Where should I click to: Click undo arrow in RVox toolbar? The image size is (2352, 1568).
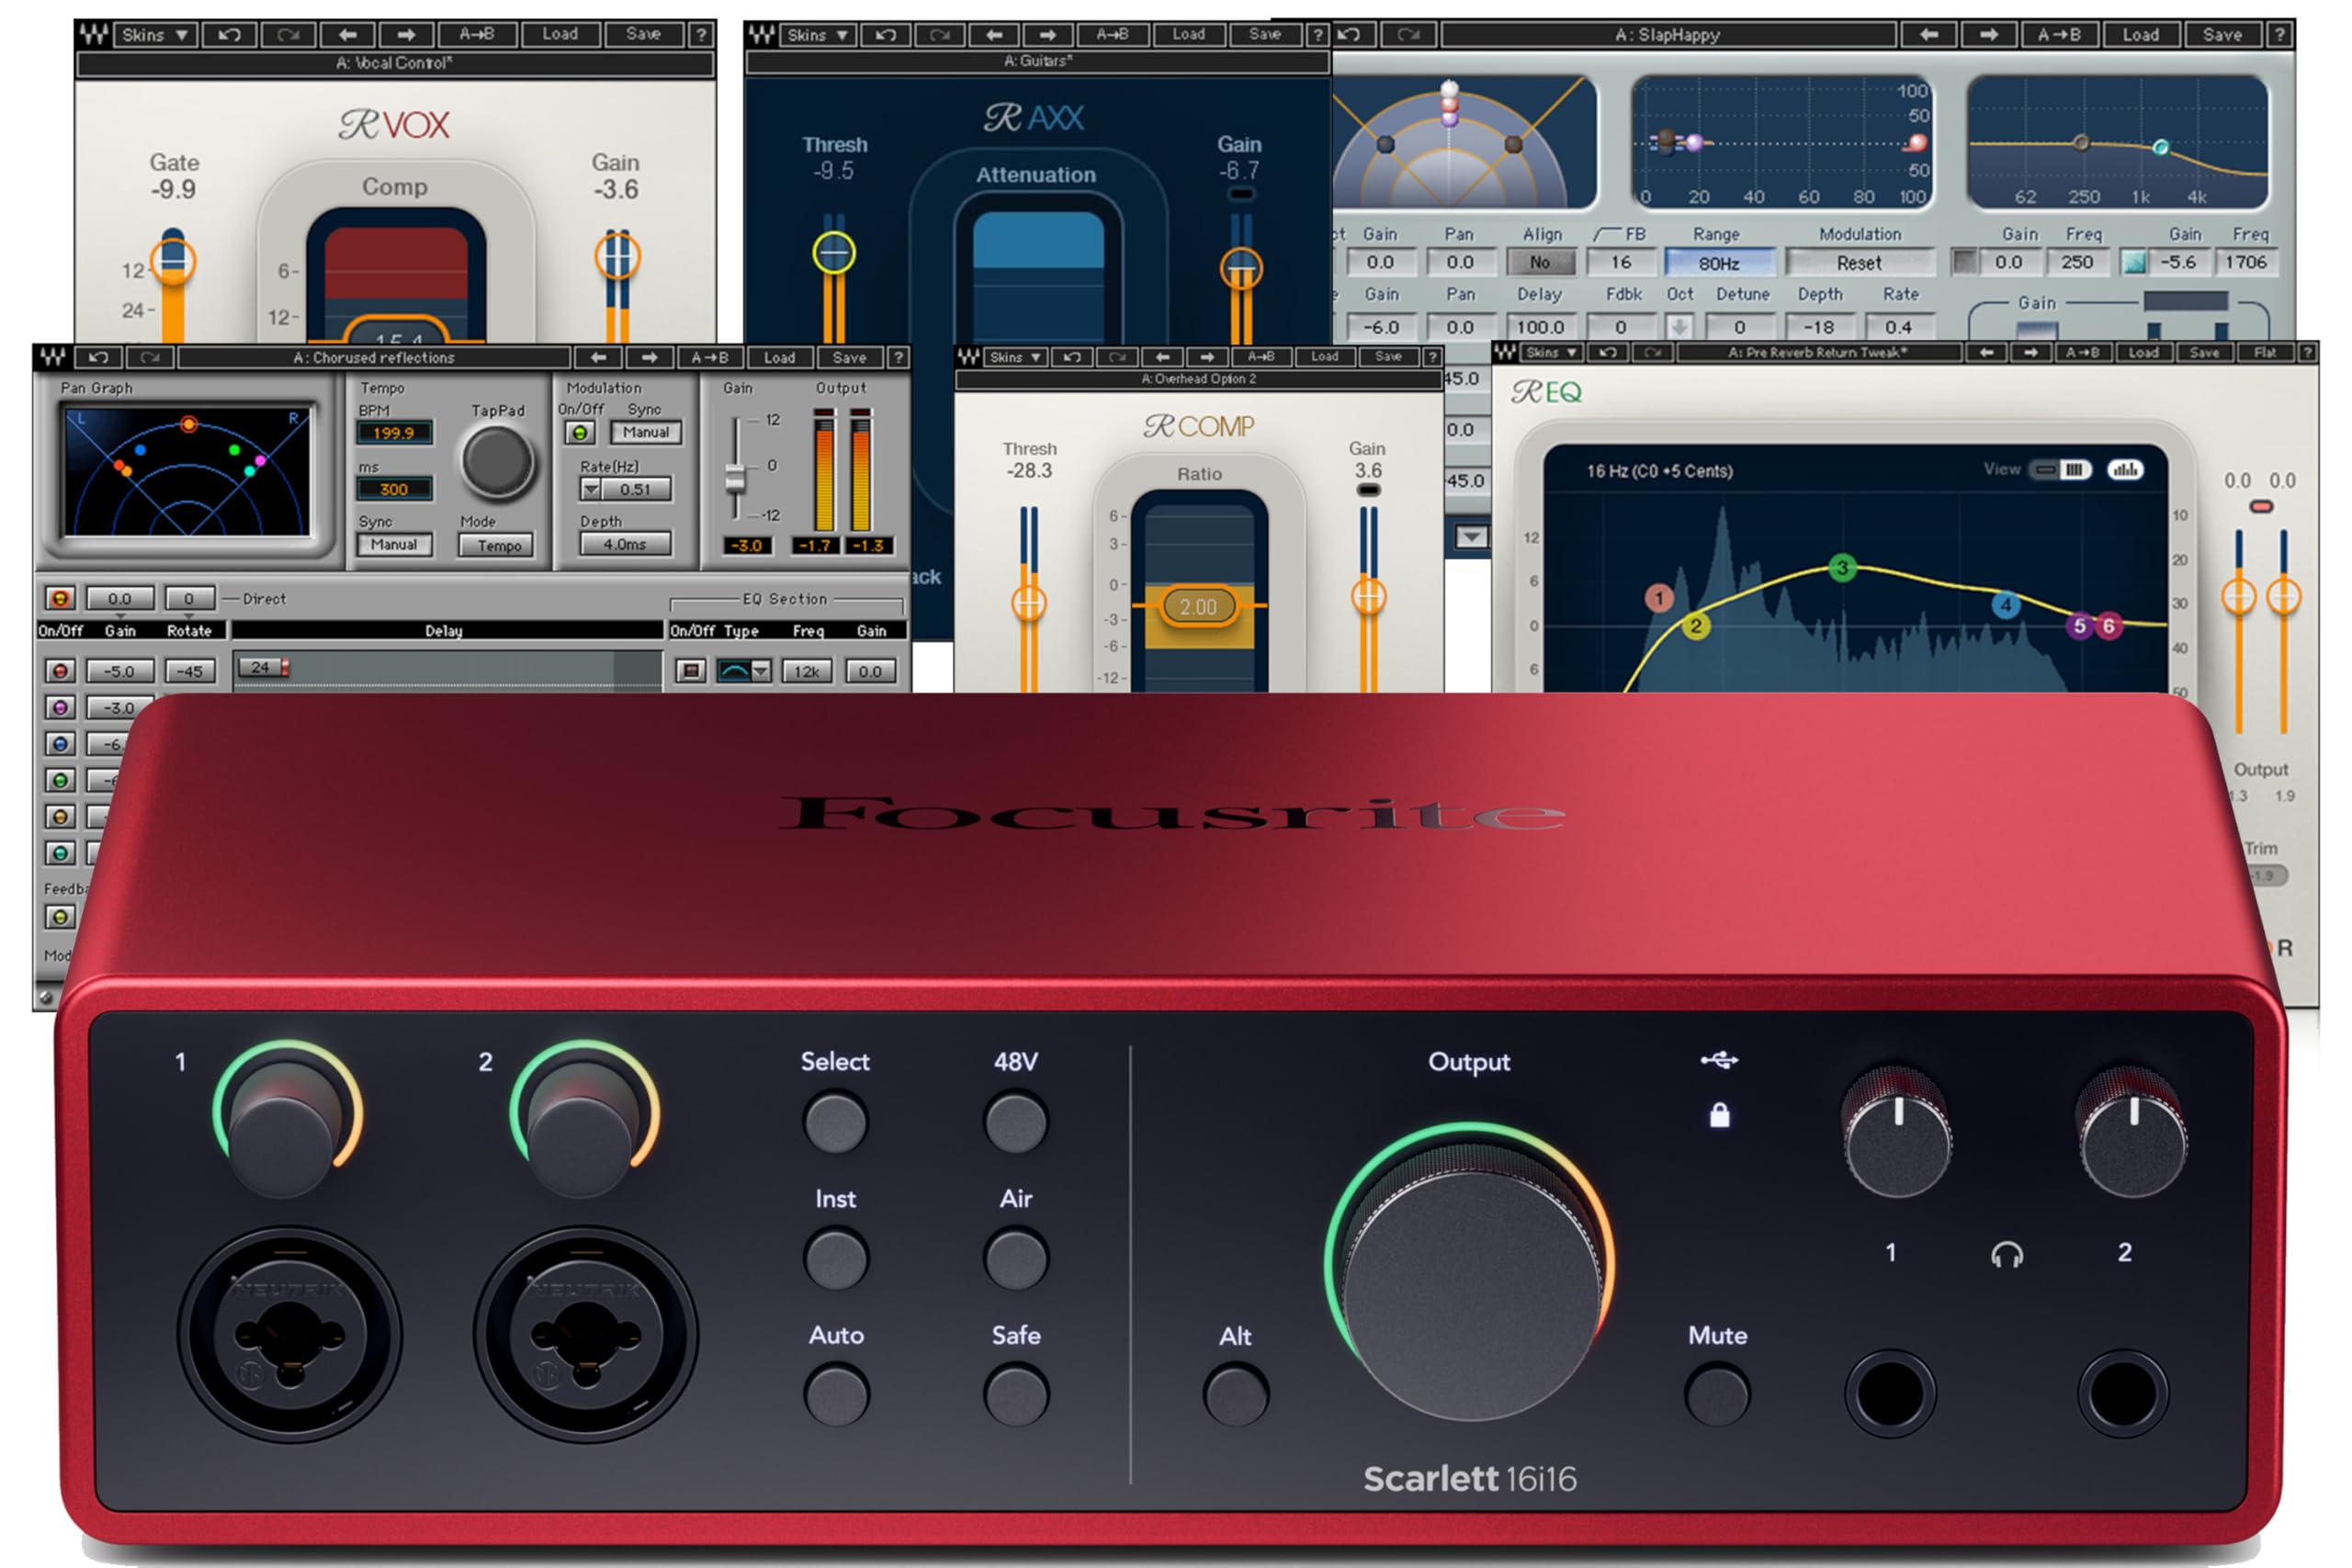(229, 35)
